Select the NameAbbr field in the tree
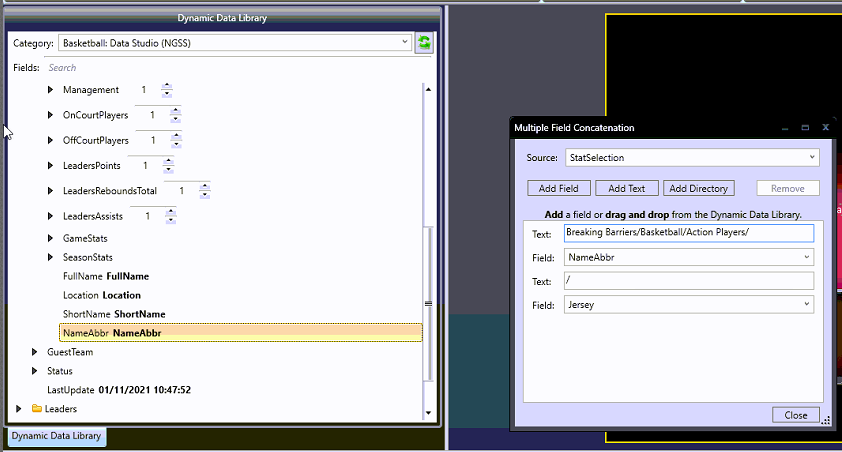Image resolution: width=842 pixels, height=452 pixels. (x=111, y=333)
